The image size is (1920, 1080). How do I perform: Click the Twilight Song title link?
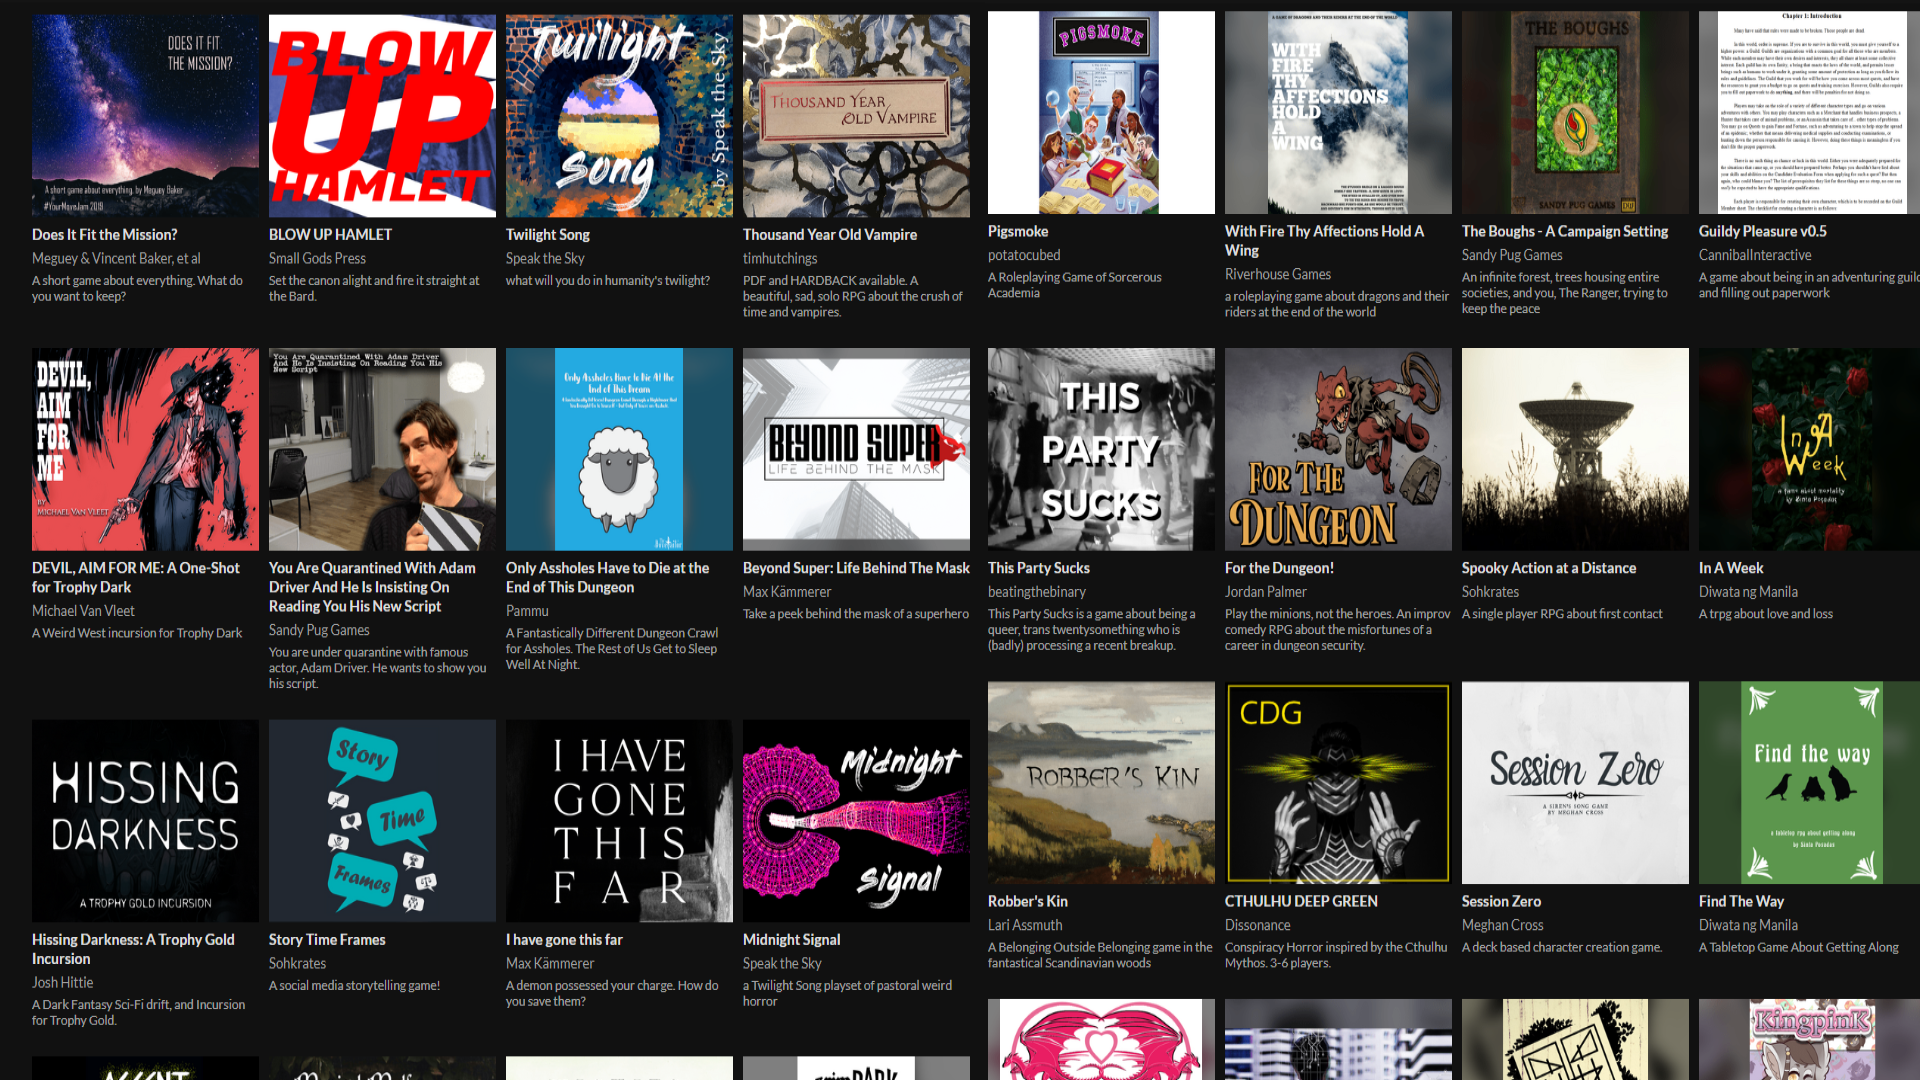pos(547,234)
